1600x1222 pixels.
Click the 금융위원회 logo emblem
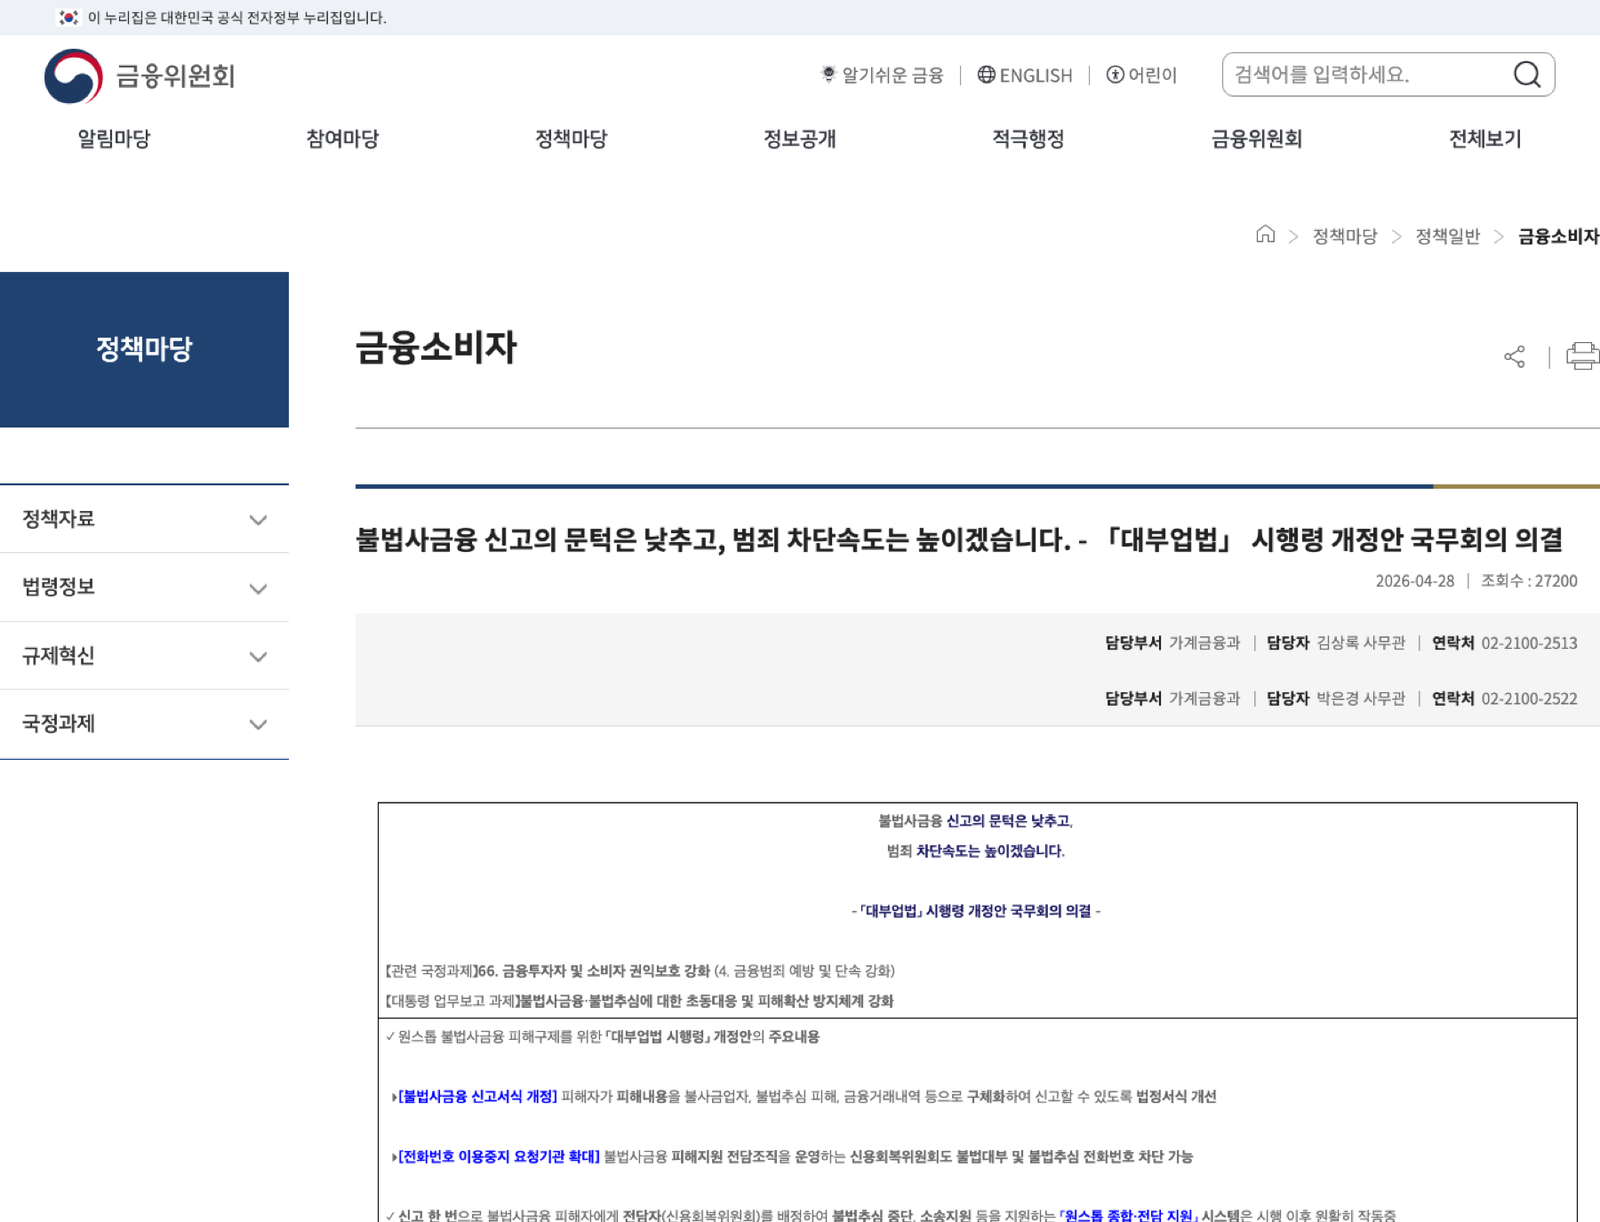pos(73,76)
